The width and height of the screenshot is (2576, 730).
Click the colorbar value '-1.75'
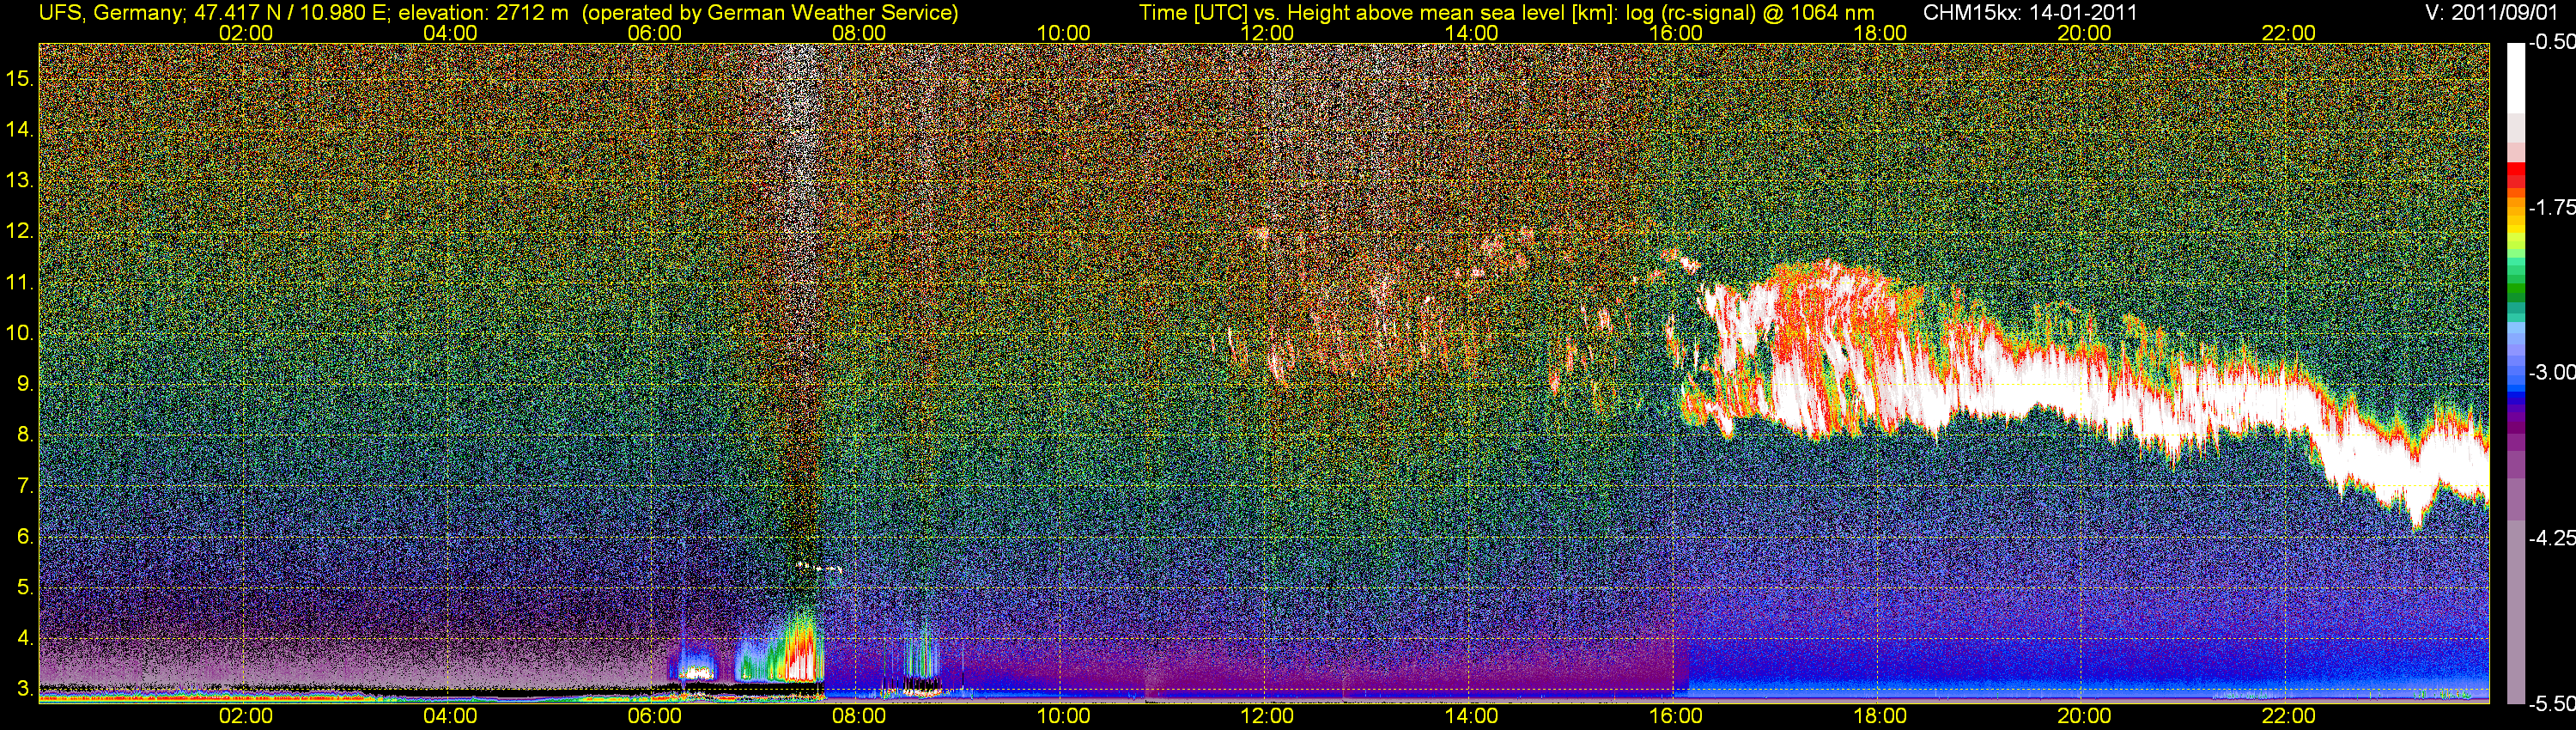(2552, 208)
